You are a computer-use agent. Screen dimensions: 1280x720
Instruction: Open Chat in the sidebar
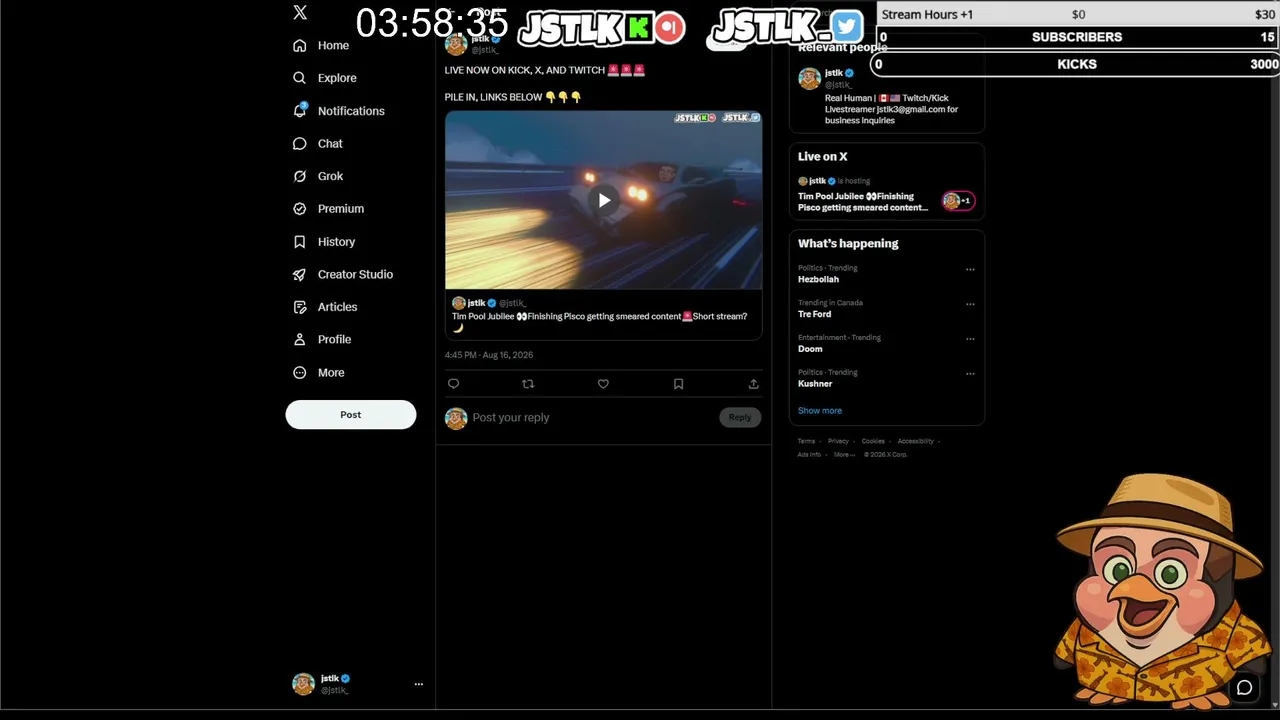point(318,144)
